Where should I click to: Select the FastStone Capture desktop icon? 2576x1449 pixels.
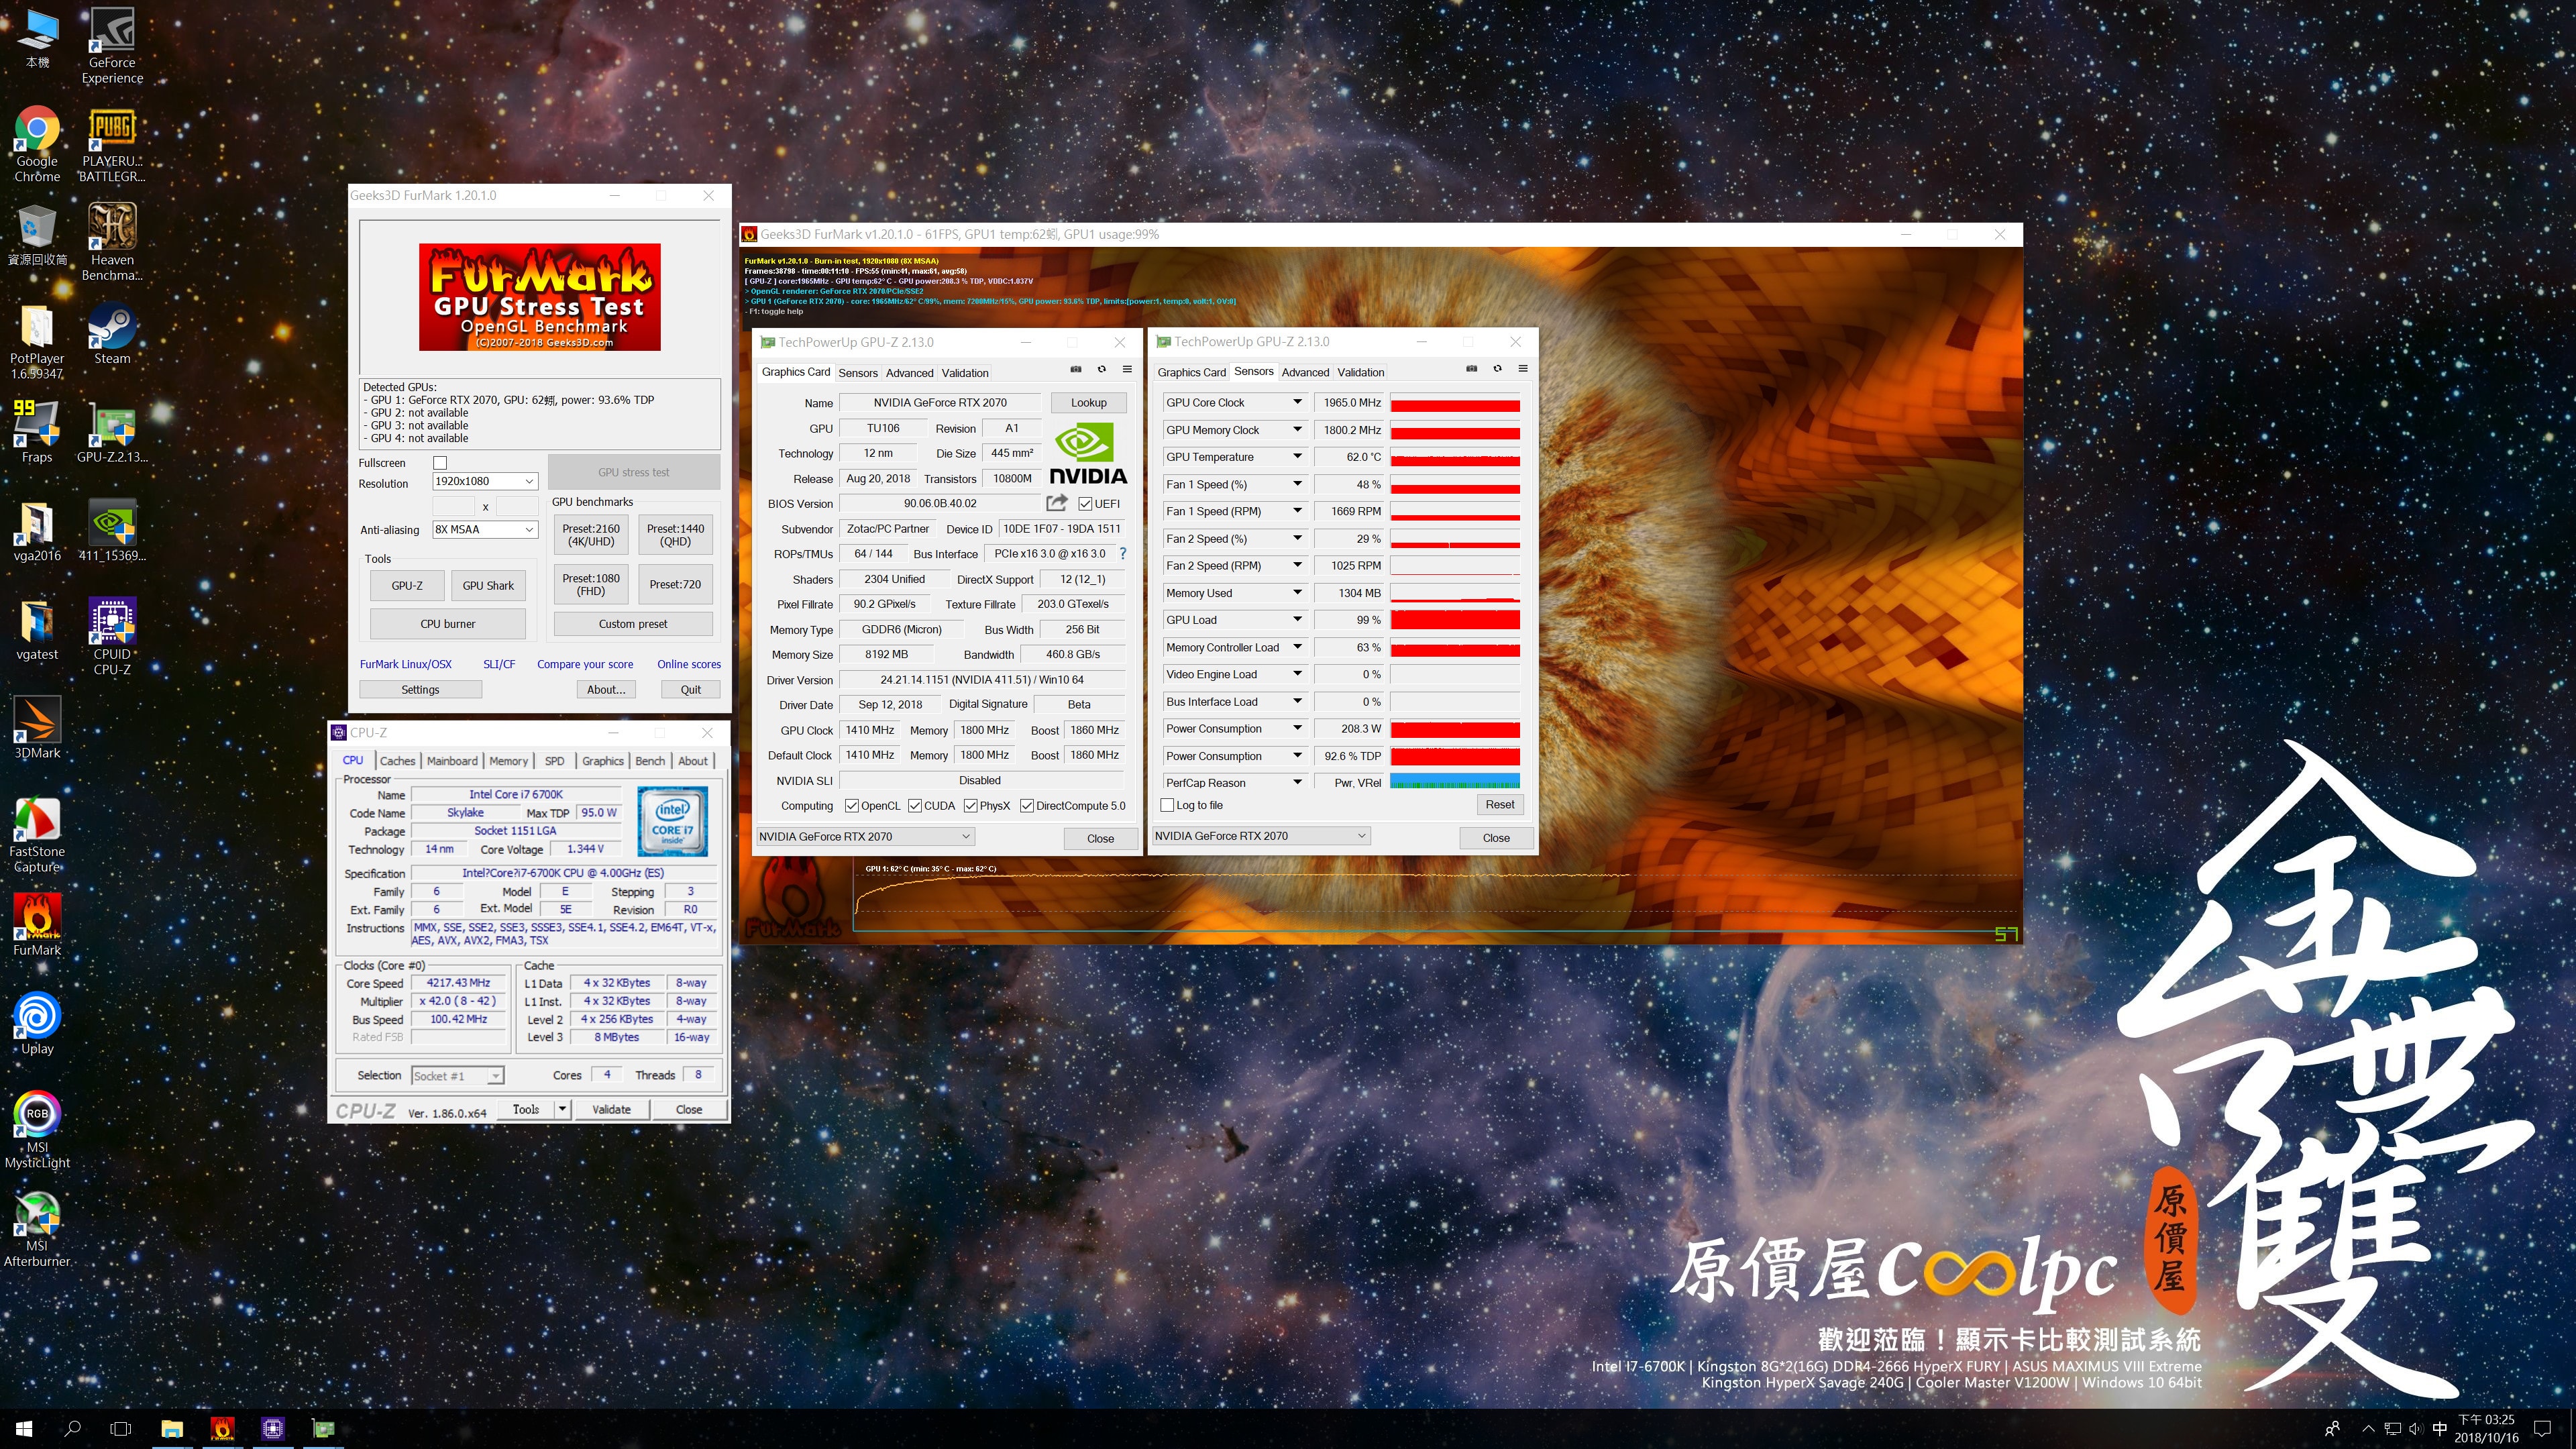click(x=37, y=835)
